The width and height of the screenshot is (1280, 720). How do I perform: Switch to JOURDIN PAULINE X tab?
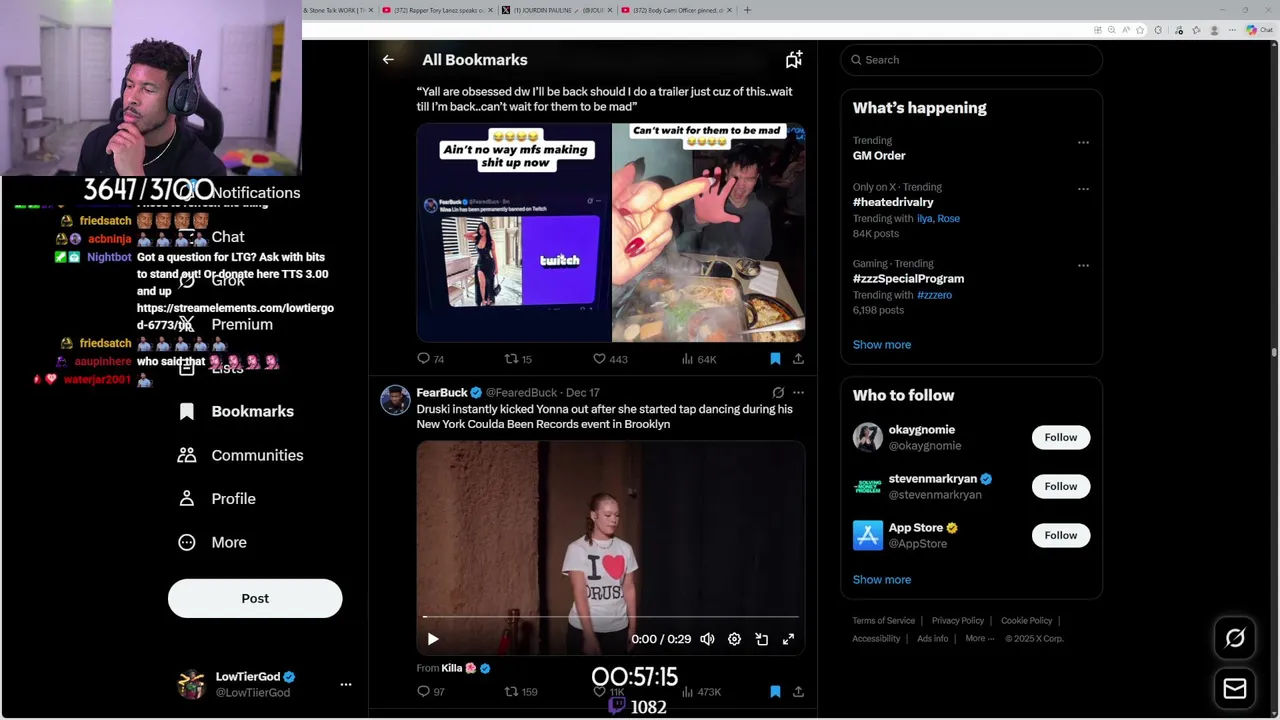click(557, 10)
